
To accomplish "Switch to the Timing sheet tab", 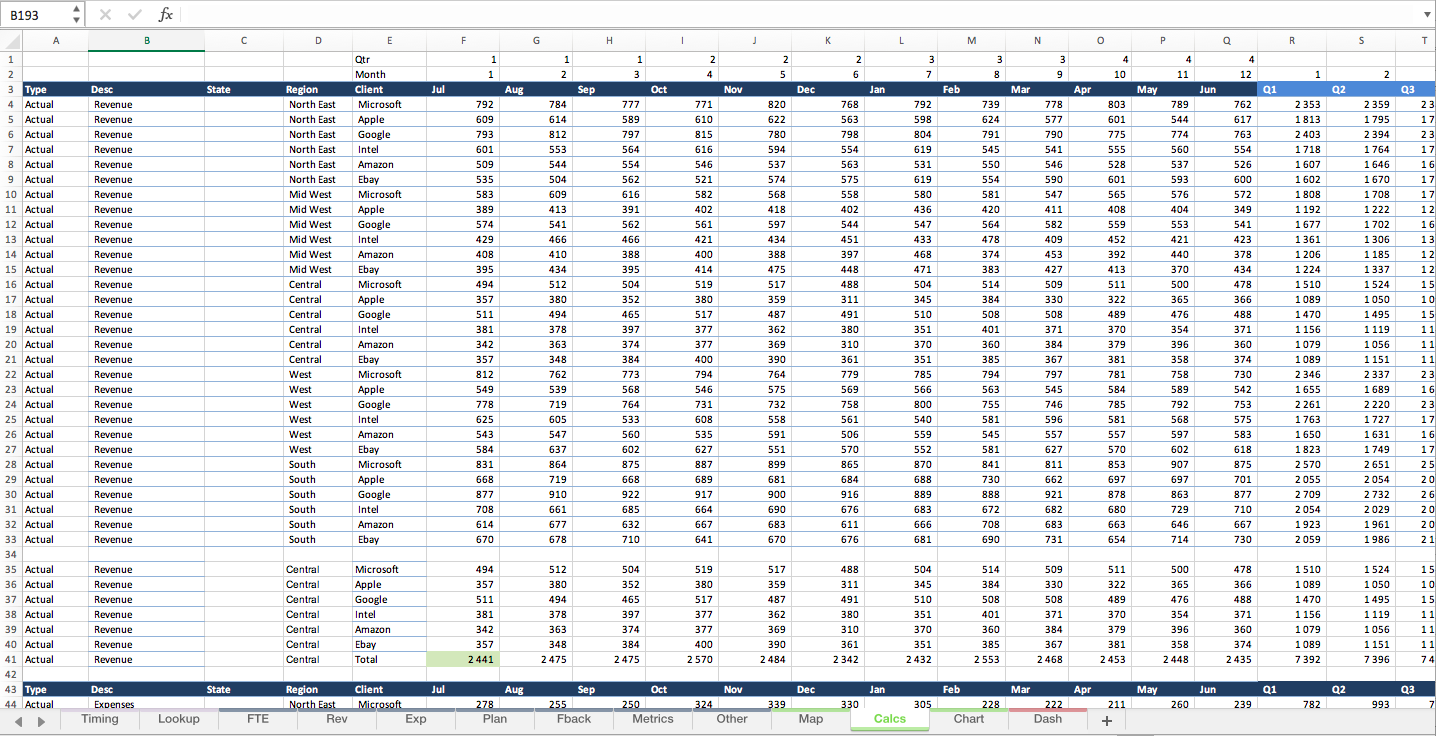I will point(100,719).
